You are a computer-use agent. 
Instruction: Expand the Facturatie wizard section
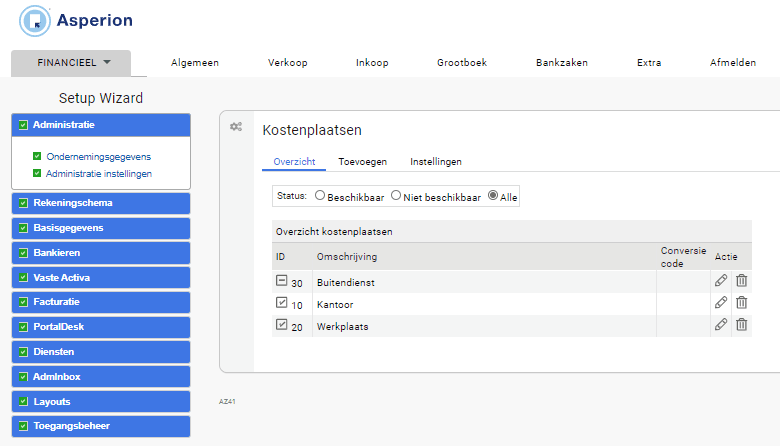coord(101,302)
